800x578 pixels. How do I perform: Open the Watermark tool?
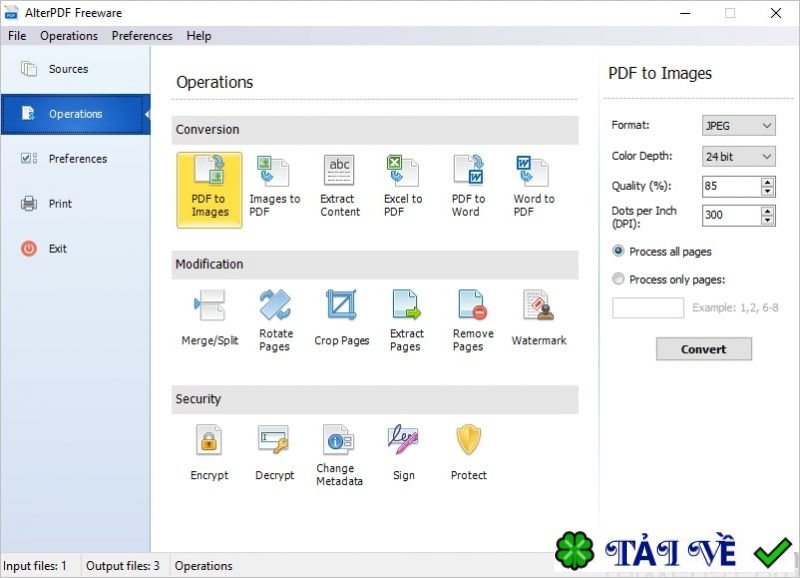click(538, 318)
